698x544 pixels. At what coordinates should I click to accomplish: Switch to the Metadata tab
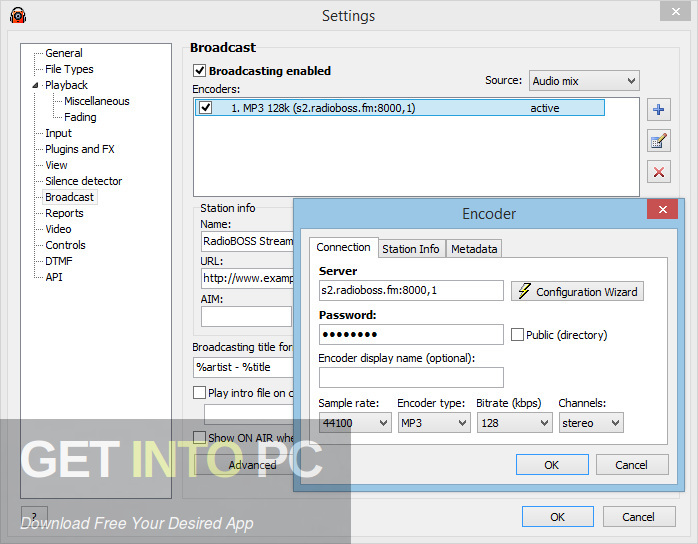click(x=474, y=249)
